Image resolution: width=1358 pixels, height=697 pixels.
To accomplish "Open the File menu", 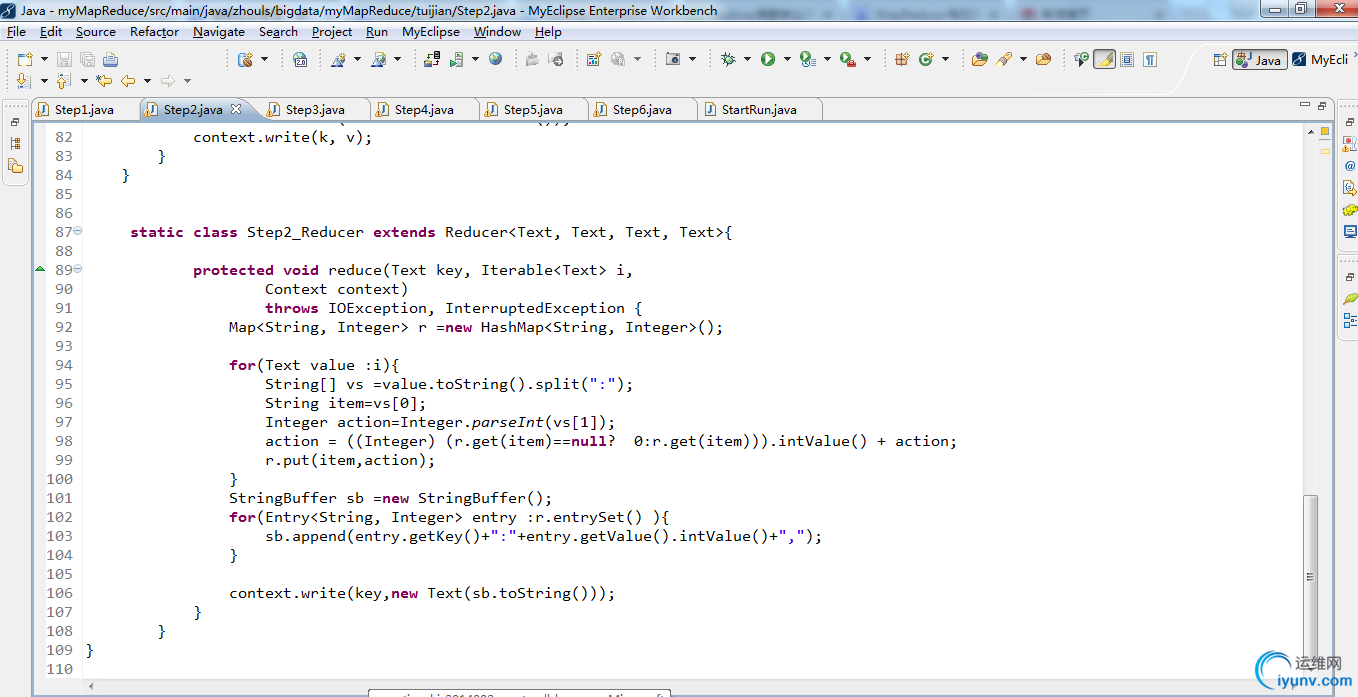I will tap(16, 31).
